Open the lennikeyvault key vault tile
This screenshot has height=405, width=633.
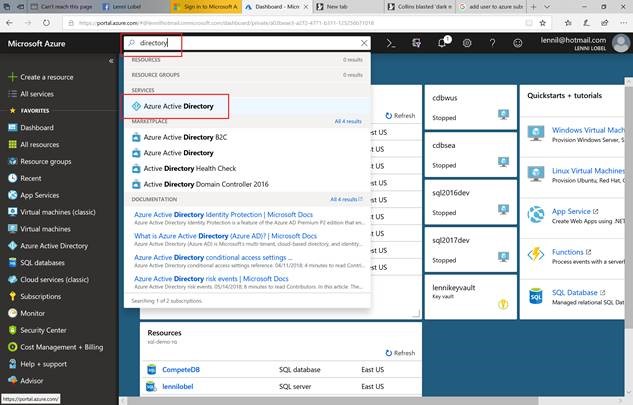point(471,297)
